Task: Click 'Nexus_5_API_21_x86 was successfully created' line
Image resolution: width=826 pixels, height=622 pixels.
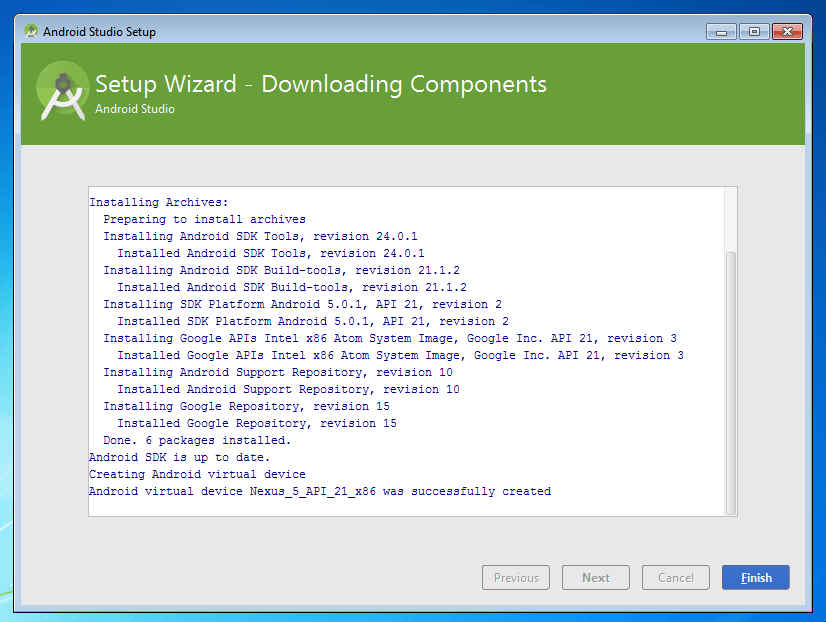Action: 320,491
